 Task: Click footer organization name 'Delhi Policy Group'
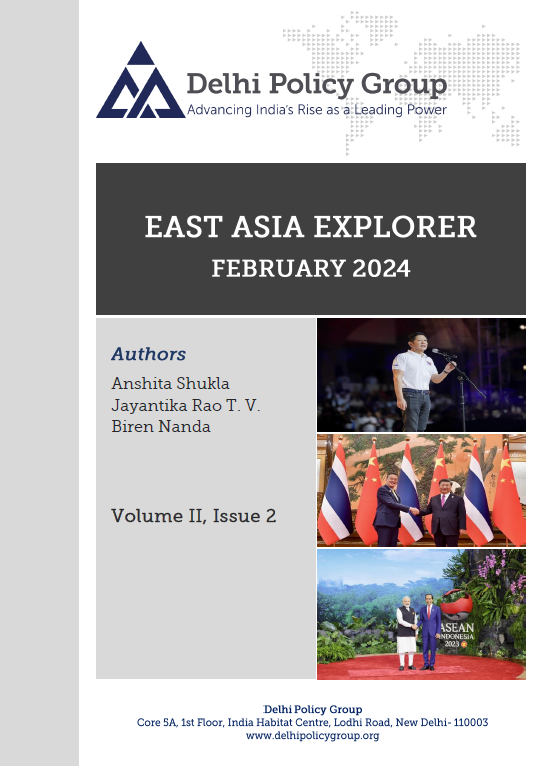(x=312, y=709)
